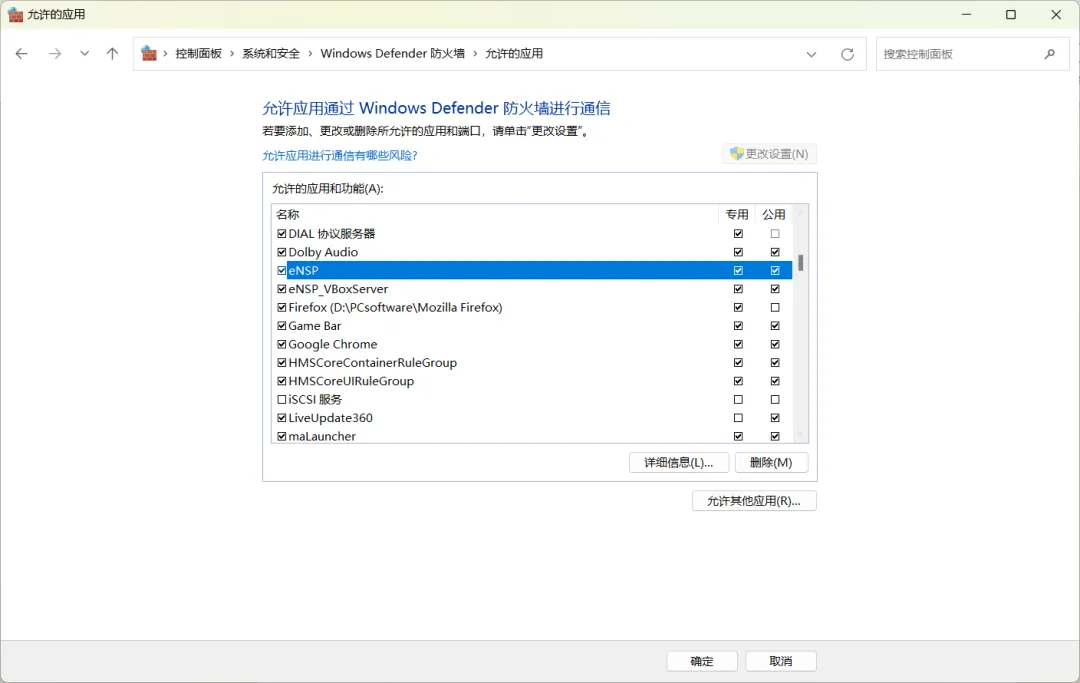Click the app list scrollbar thumb

pyautogui.click(x=800, y=263)
